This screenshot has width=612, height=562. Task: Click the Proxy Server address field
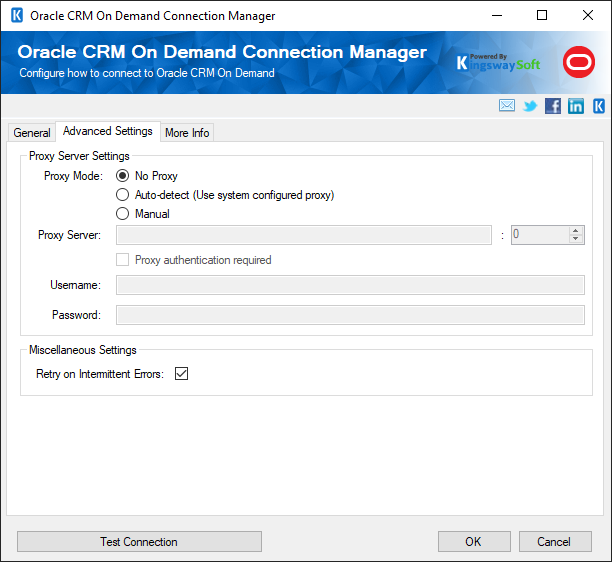point(304,235)
